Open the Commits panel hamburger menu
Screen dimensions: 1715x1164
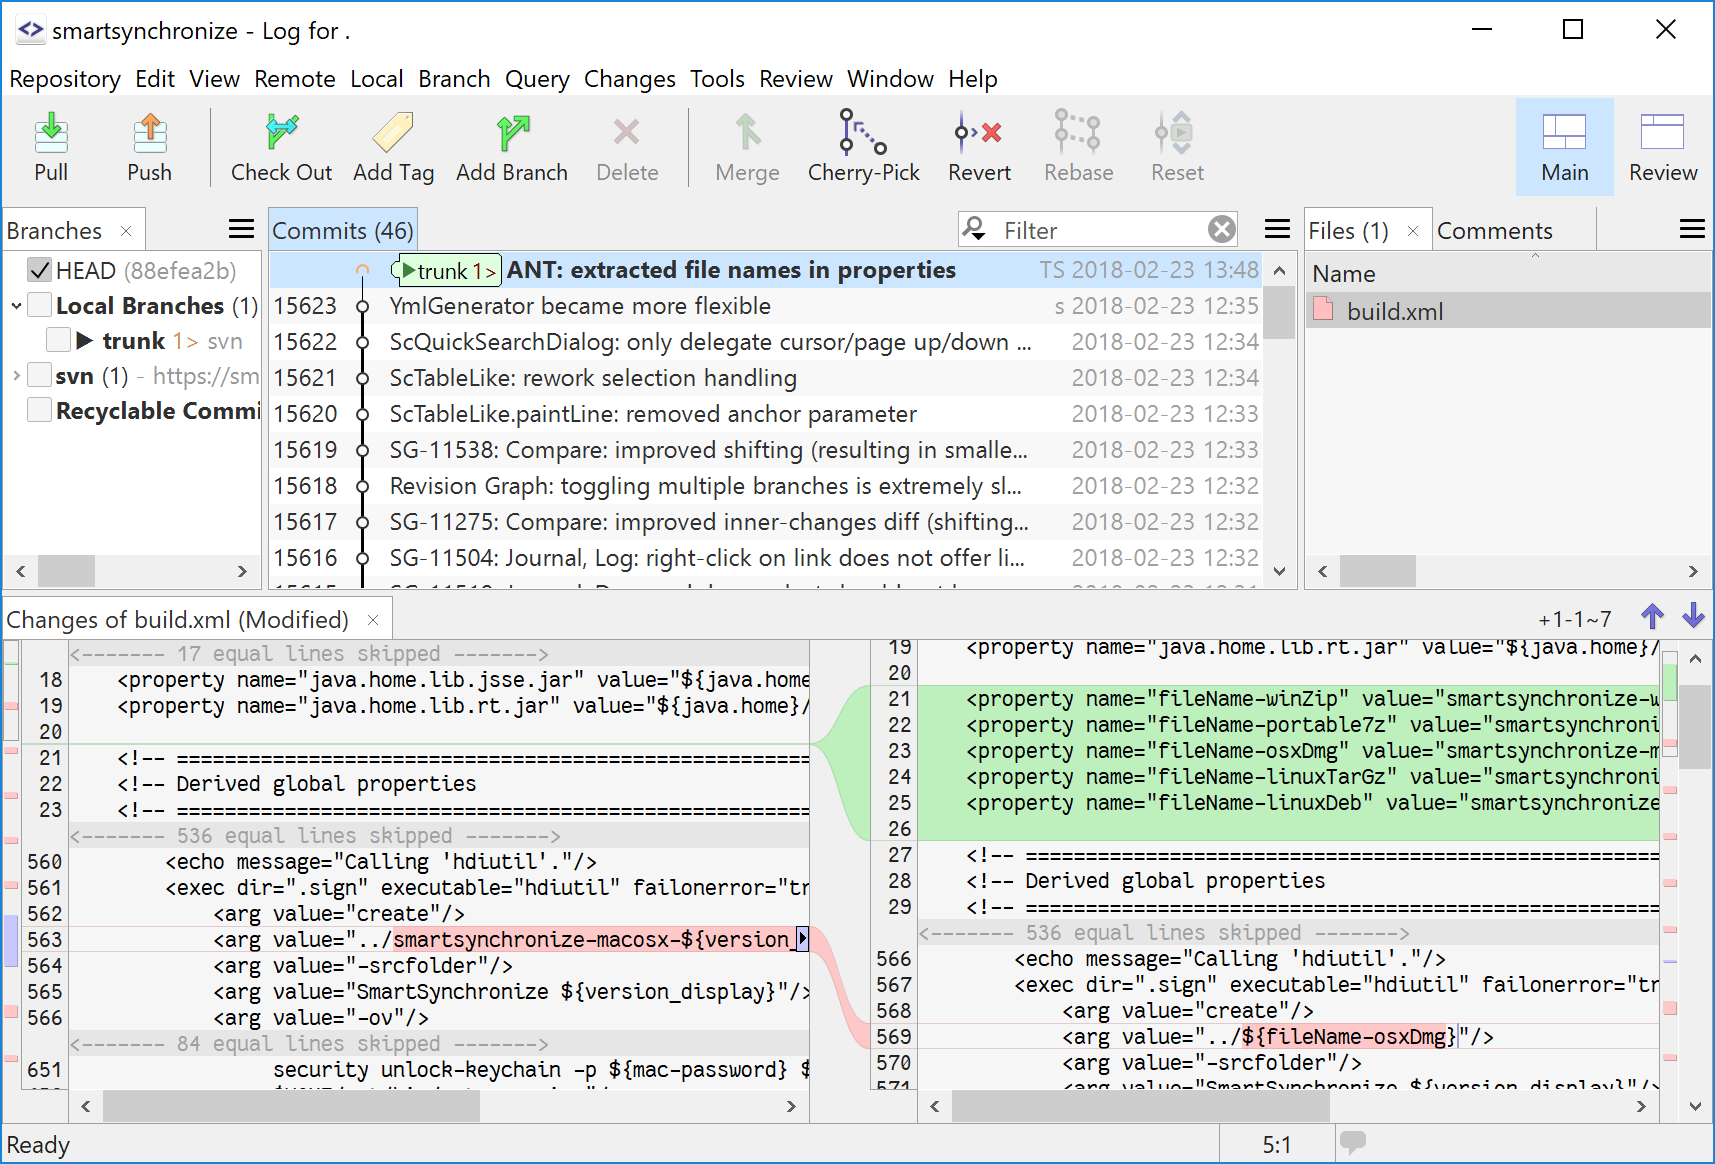pyautogui.click(x=1277, y=229)
